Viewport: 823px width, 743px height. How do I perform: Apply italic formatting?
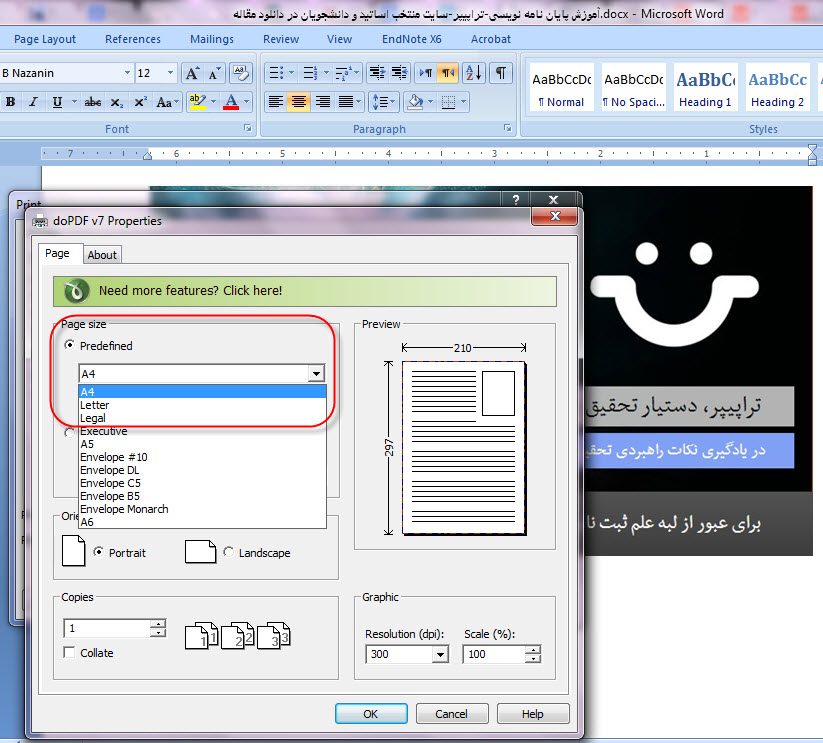33,102
